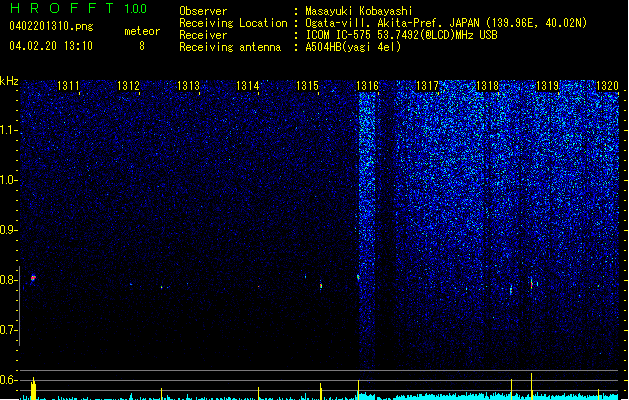The width and height of the screenshot is (629, 400).
Task: Click the 1316 time marker
Action: click(368, 86)
